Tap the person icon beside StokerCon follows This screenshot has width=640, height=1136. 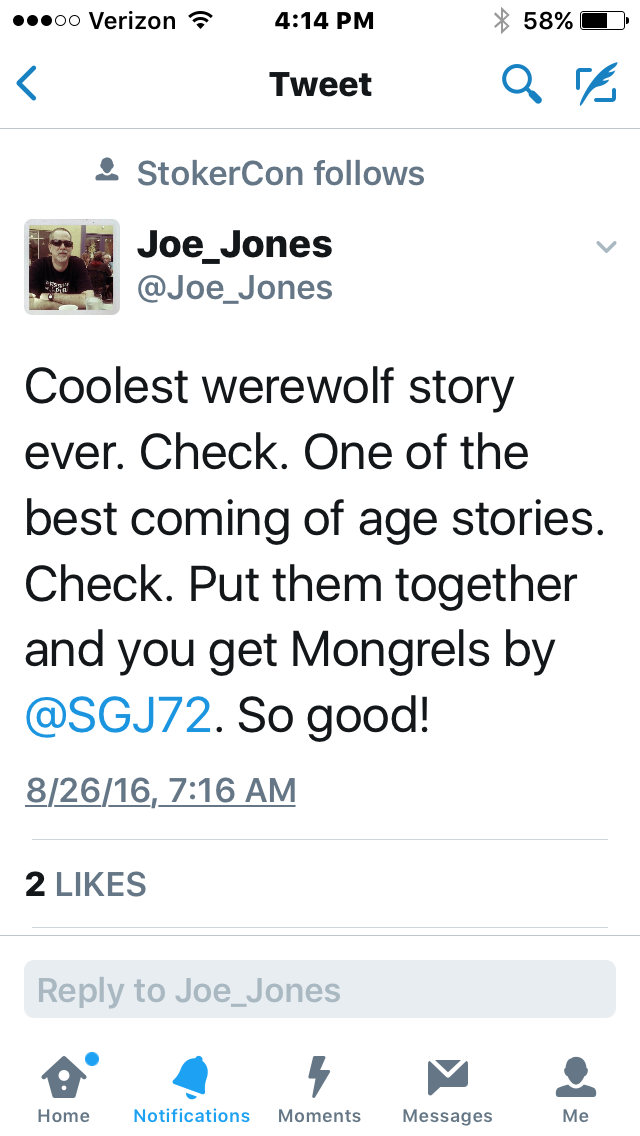106,171
